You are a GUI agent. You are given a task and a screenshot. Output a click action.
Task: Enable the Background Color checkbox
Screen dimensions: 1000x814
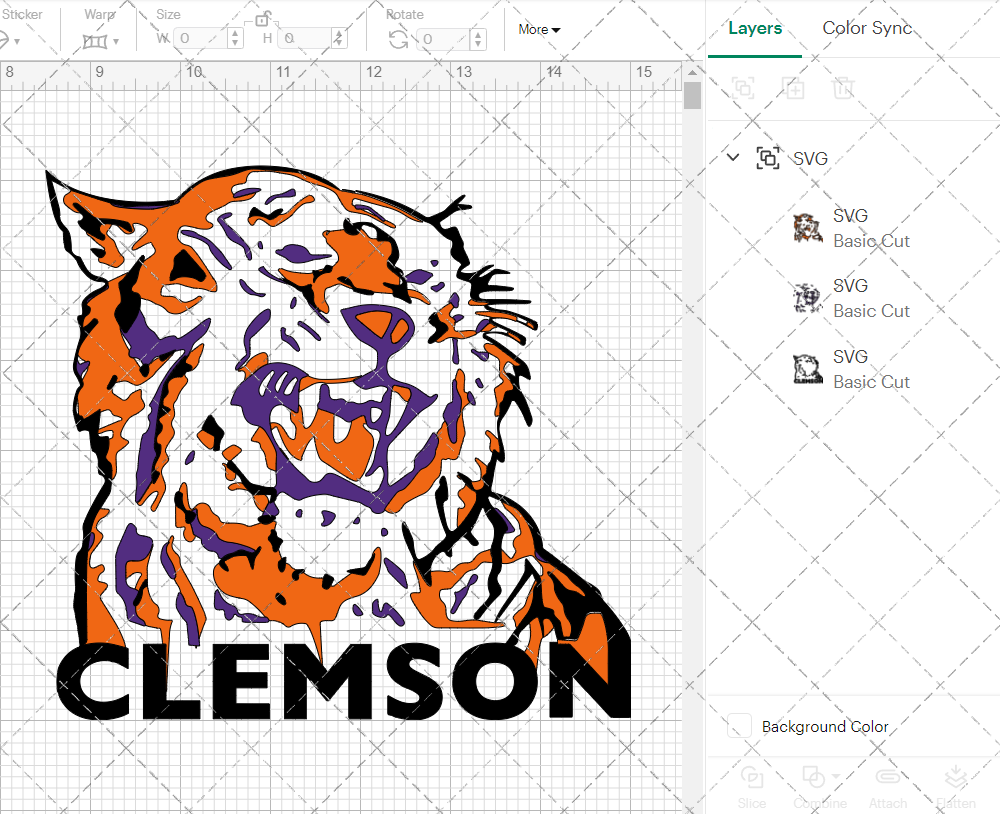click(738, 727)
